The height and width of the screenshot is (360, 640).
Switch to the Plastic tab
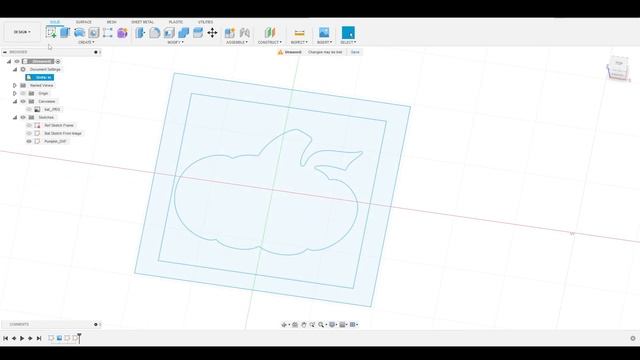[x=176, y=22]
